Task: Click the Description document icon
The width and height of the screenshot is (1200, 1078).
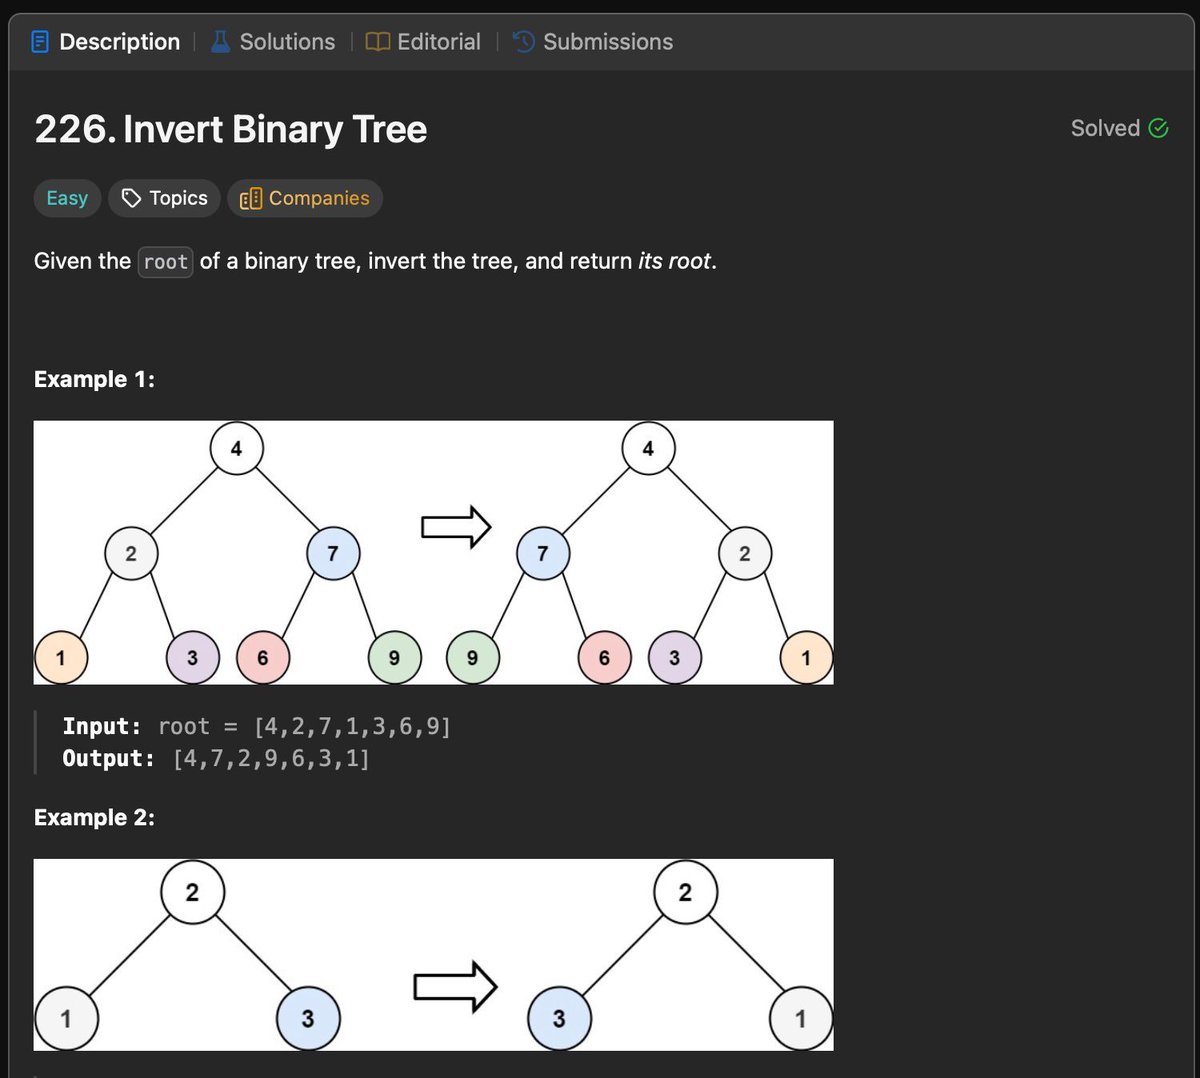Action: [40, 42]
